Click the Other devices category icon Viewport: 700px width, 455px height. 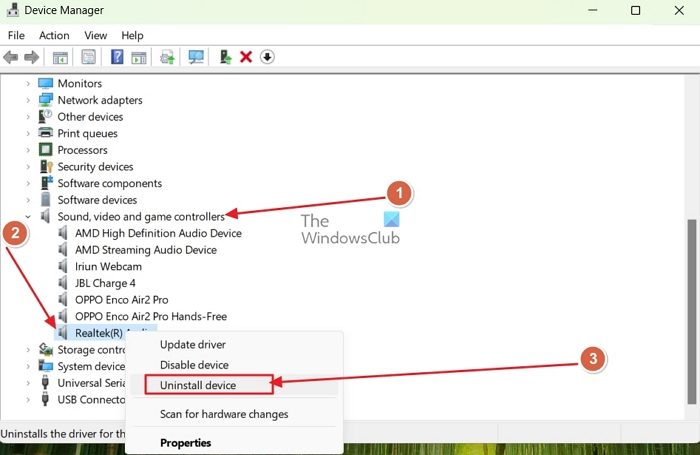click(x=46, y=117)
